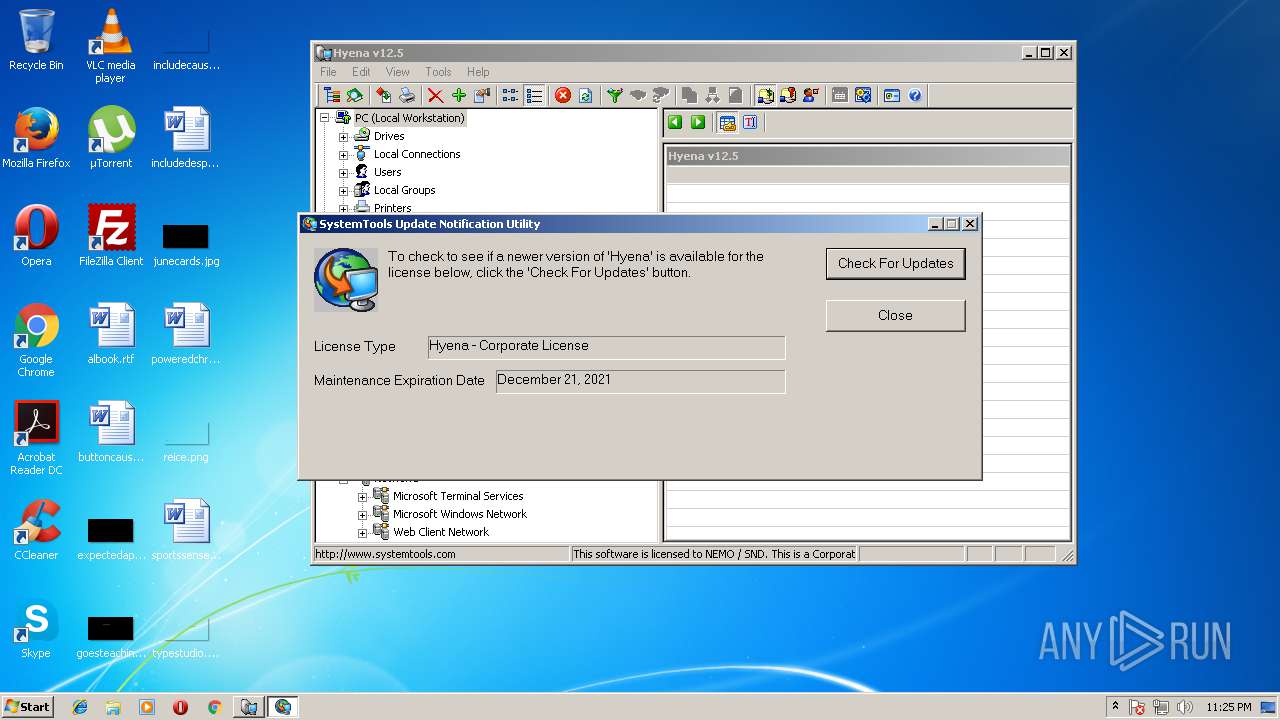
Task: Open Mozilla Firefox desktop shortcut
Action: coord(36,137)
